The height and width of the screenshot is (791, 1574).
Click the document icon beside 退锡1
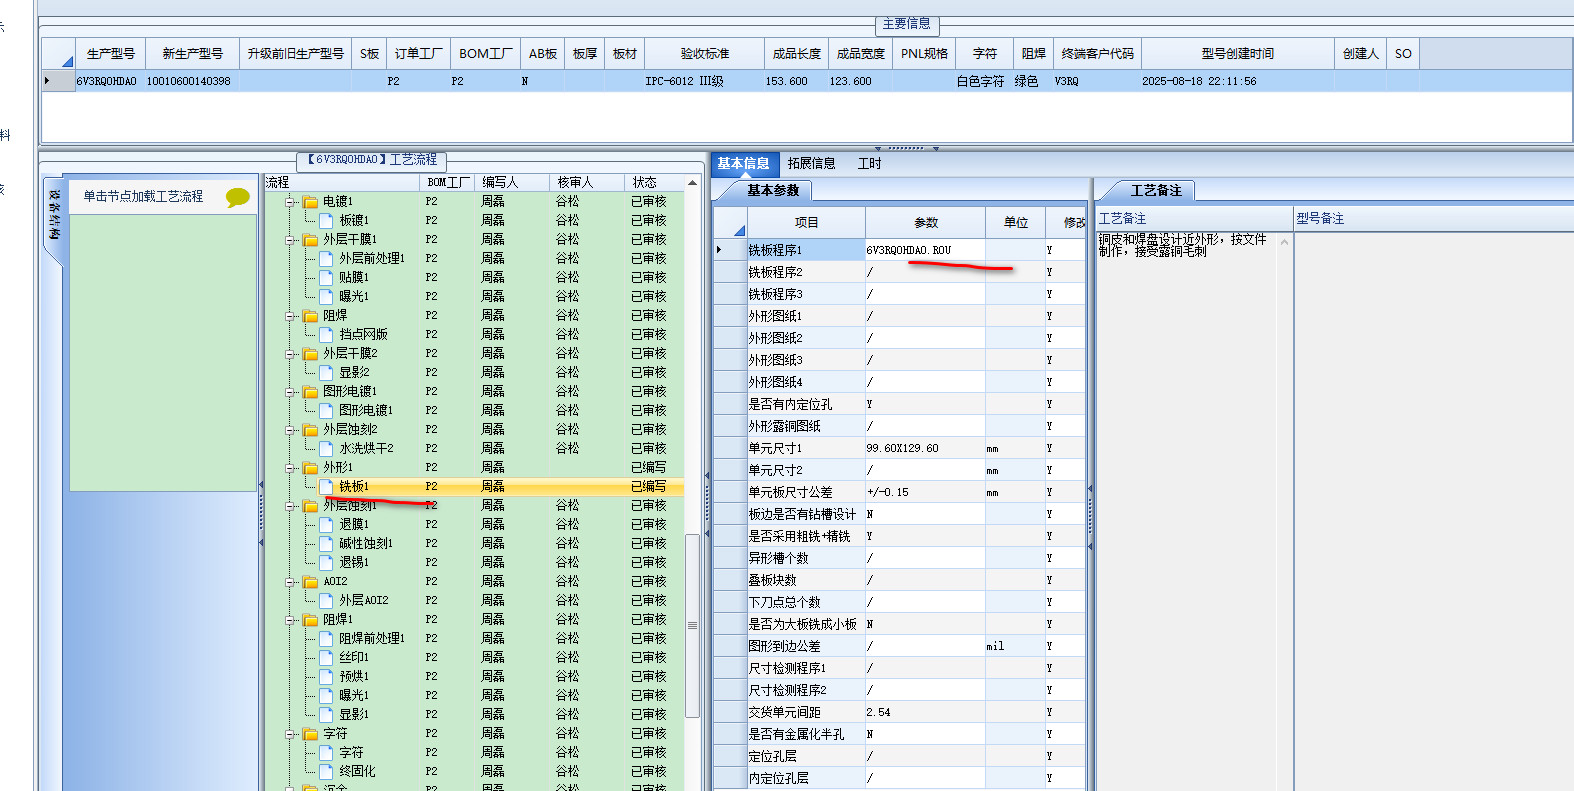(326, 562)
